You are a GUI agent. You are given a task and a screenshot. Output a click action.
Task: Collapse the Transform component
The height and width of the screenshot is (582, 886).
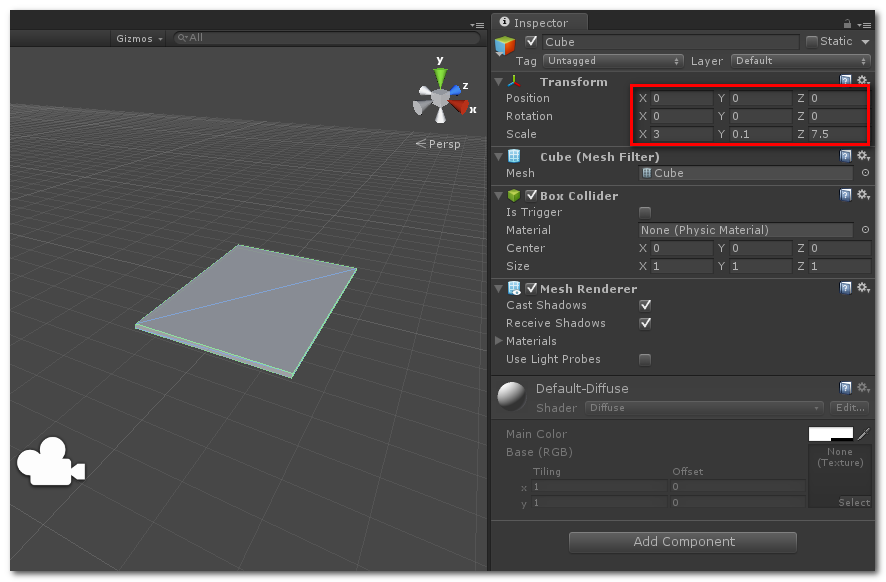coord(498,82)
